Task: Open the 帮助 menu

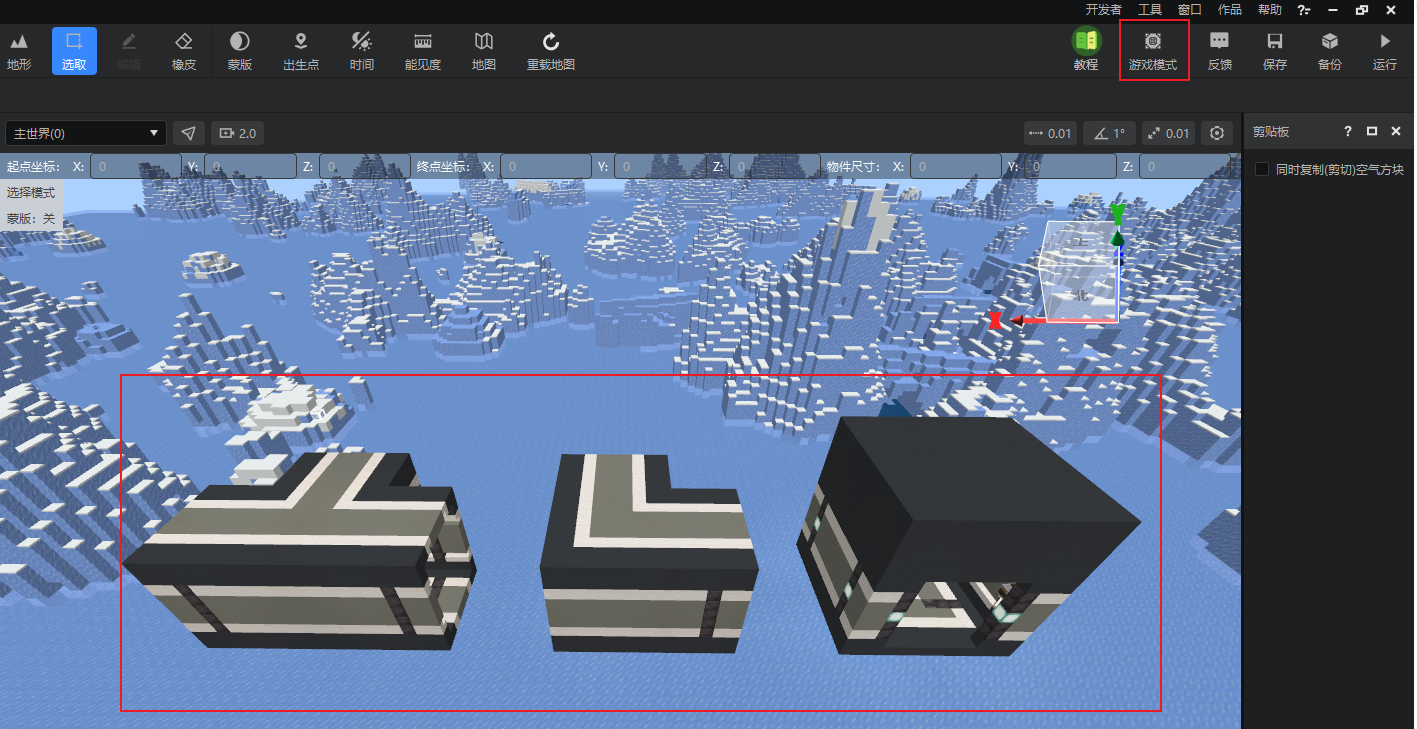Action: tap(1270, 9)
